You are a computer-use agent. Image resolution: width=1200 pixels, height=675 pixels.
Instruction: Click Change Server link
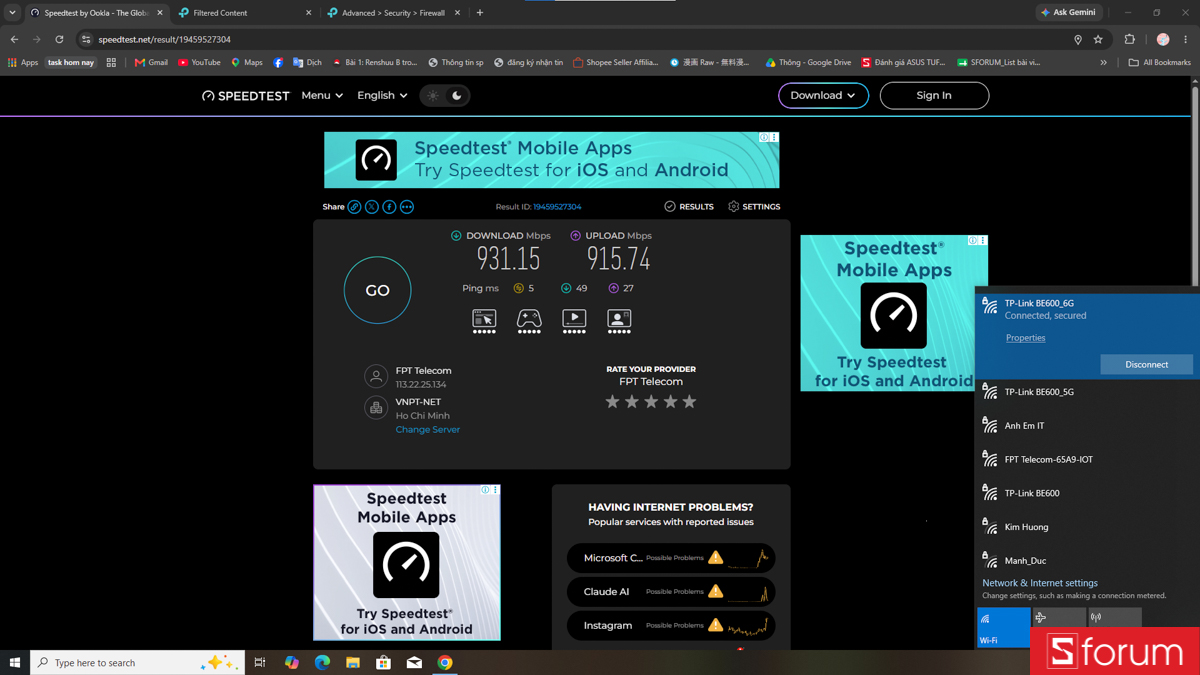point(428,430)
